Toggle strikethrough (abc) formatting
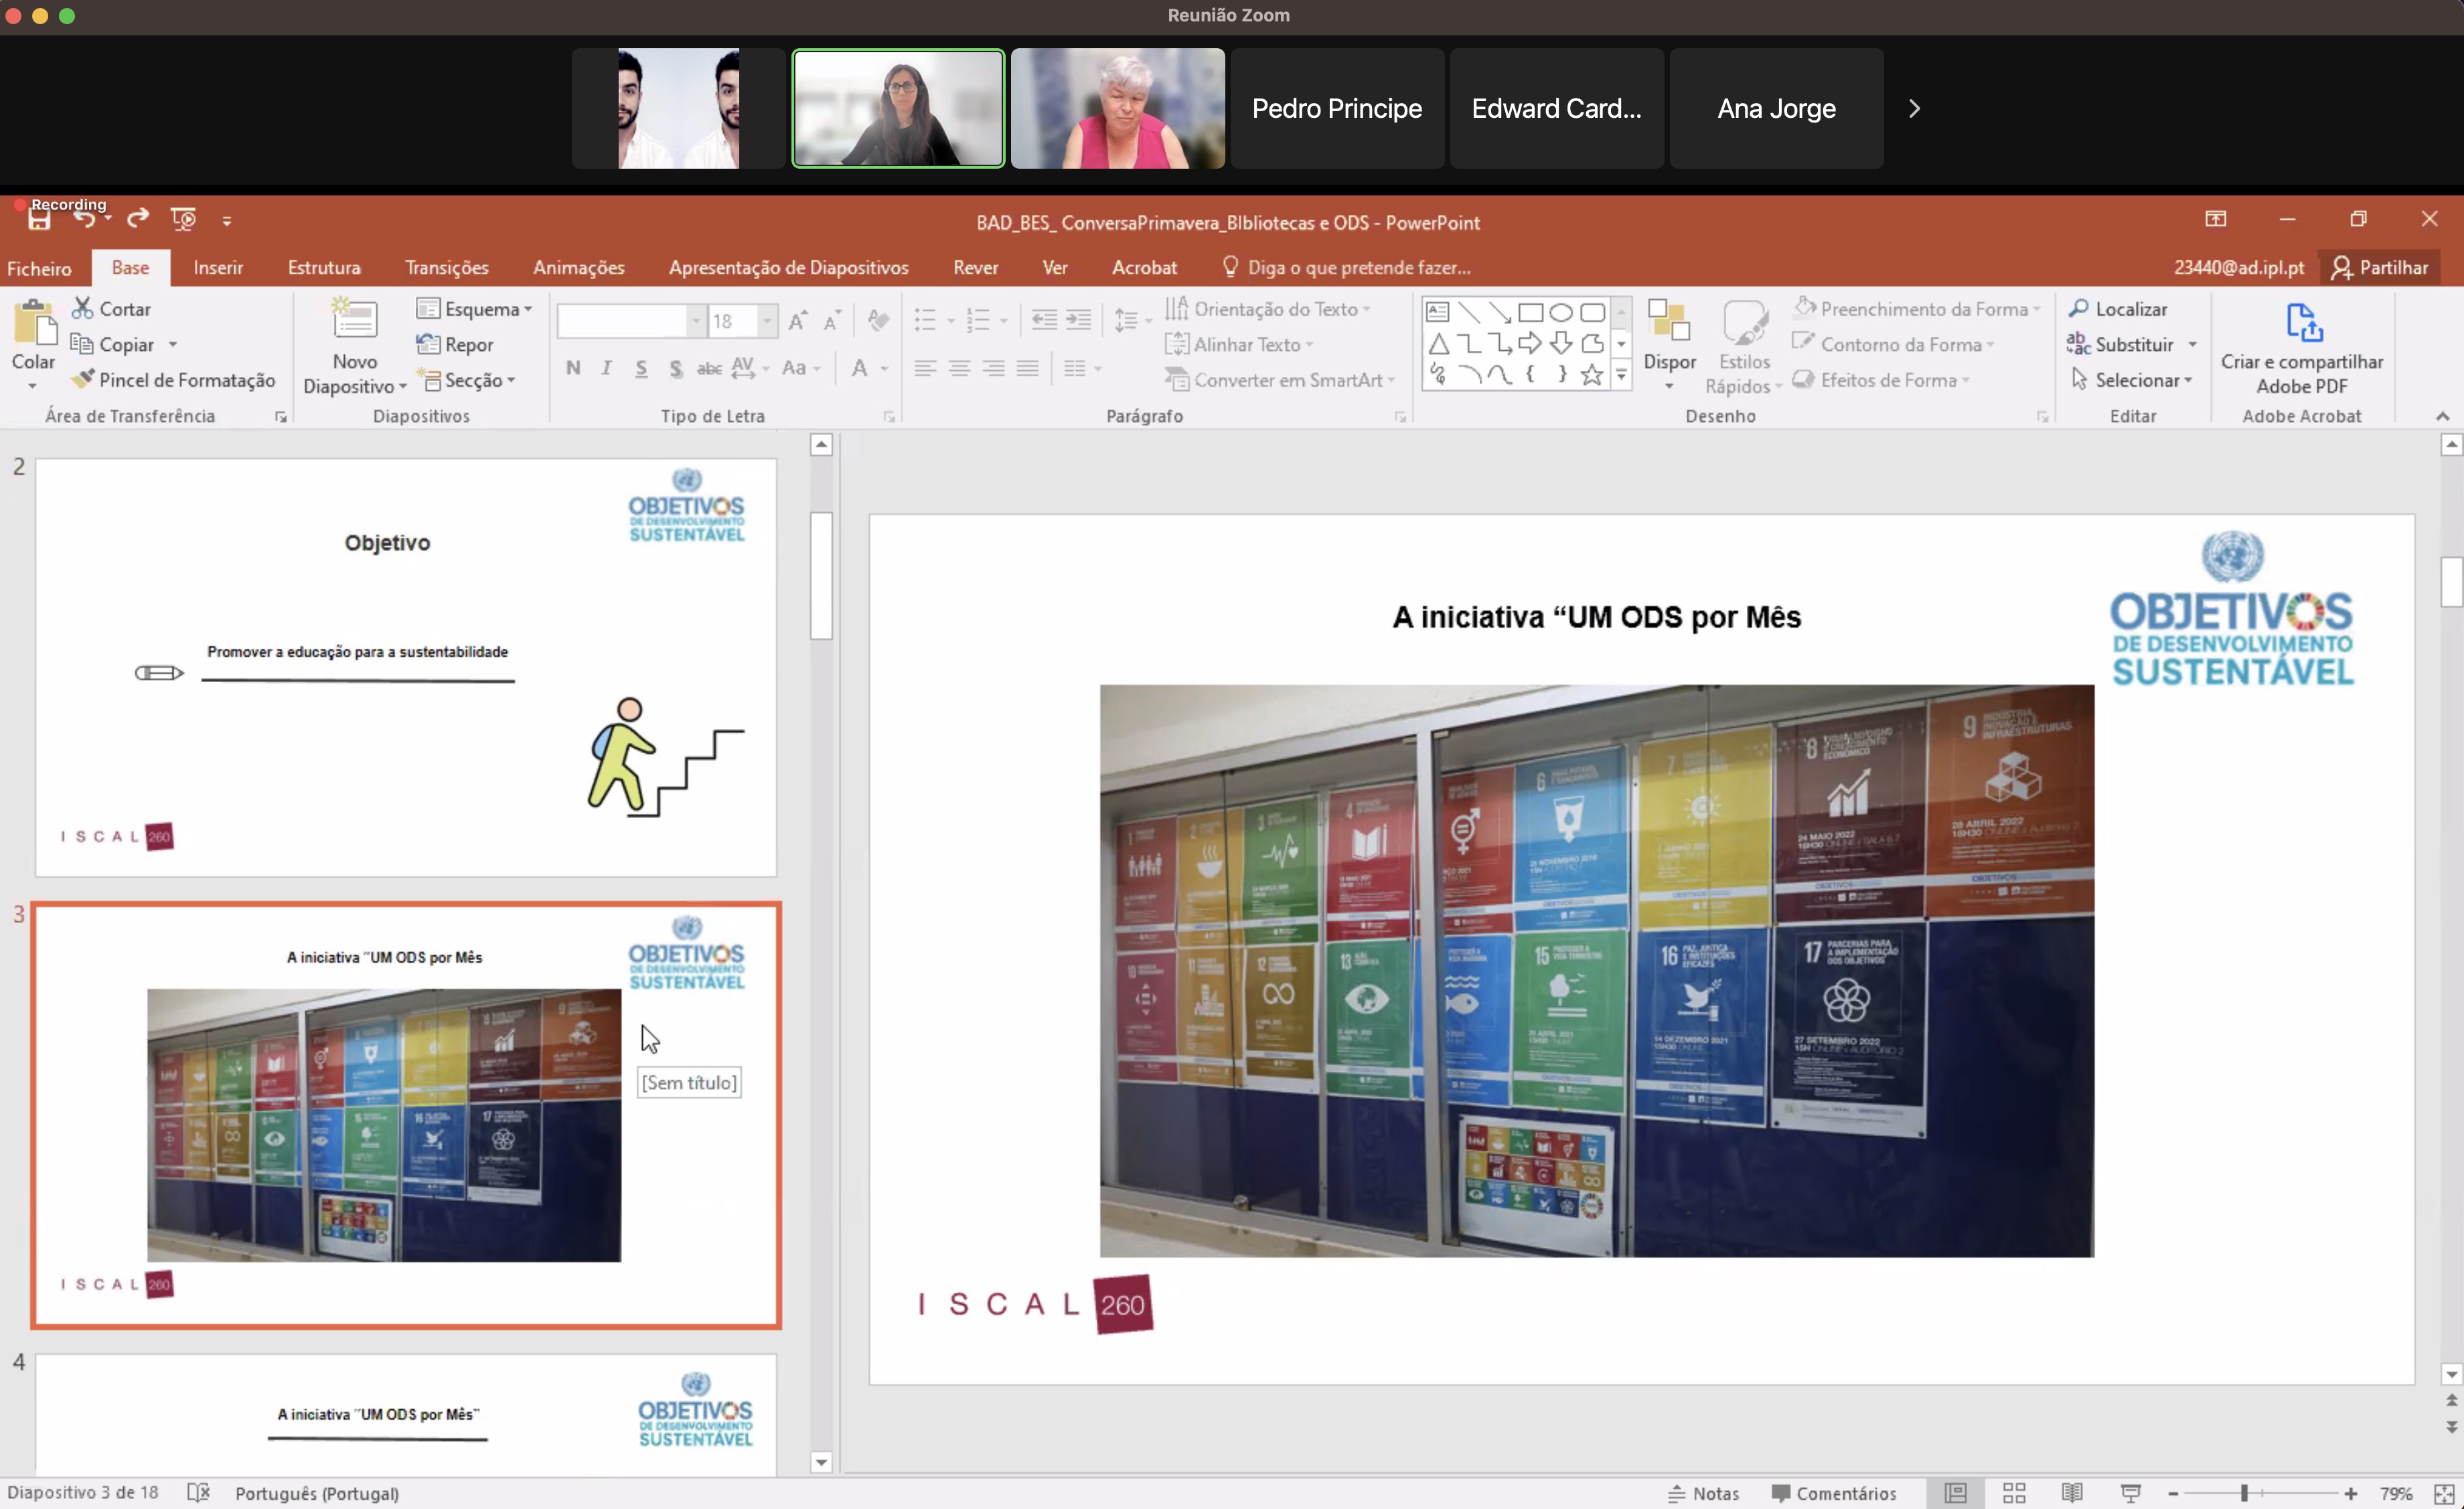 709,368
